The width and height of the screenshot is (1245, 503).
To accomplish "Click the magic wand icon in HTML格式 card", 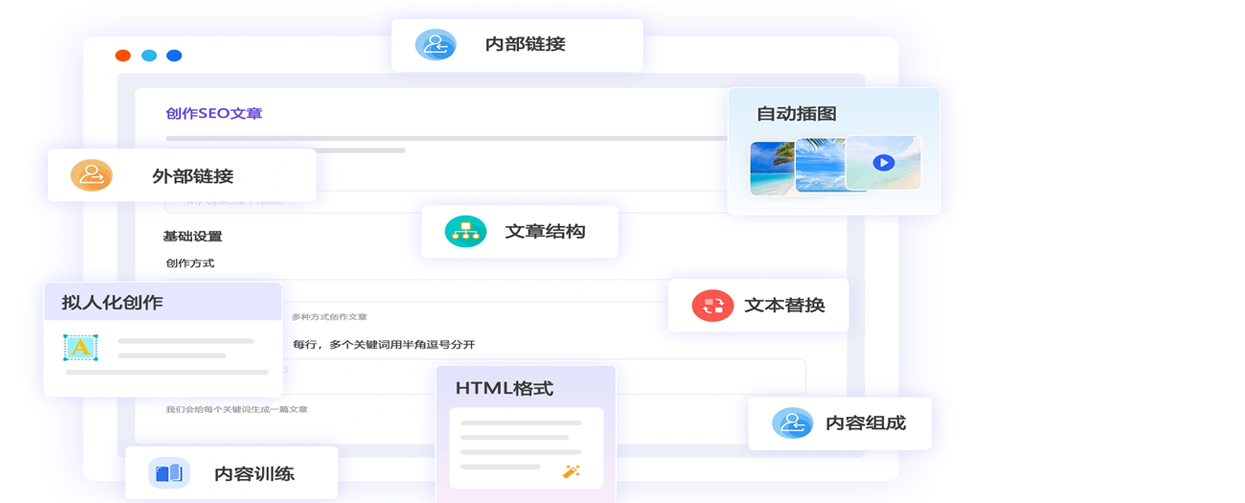I will [x=571, y=471].
